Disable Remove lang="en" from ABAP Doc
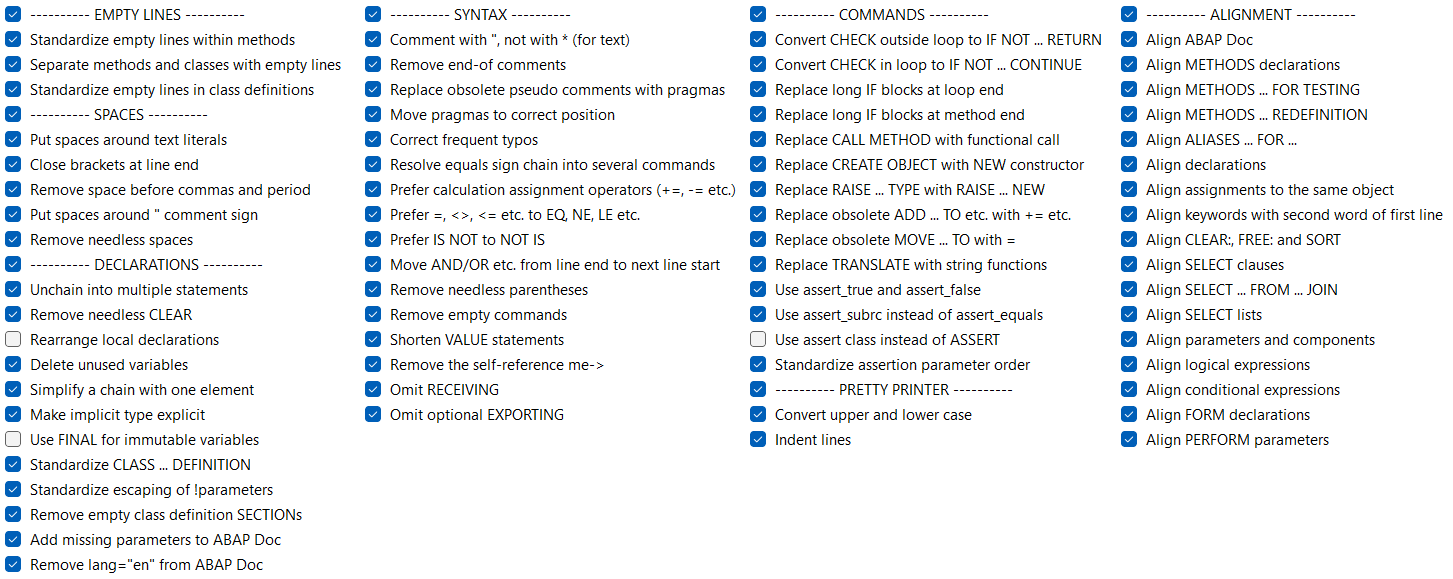The height and width of the screenshot is (579, 1453). tap(13, 565)
